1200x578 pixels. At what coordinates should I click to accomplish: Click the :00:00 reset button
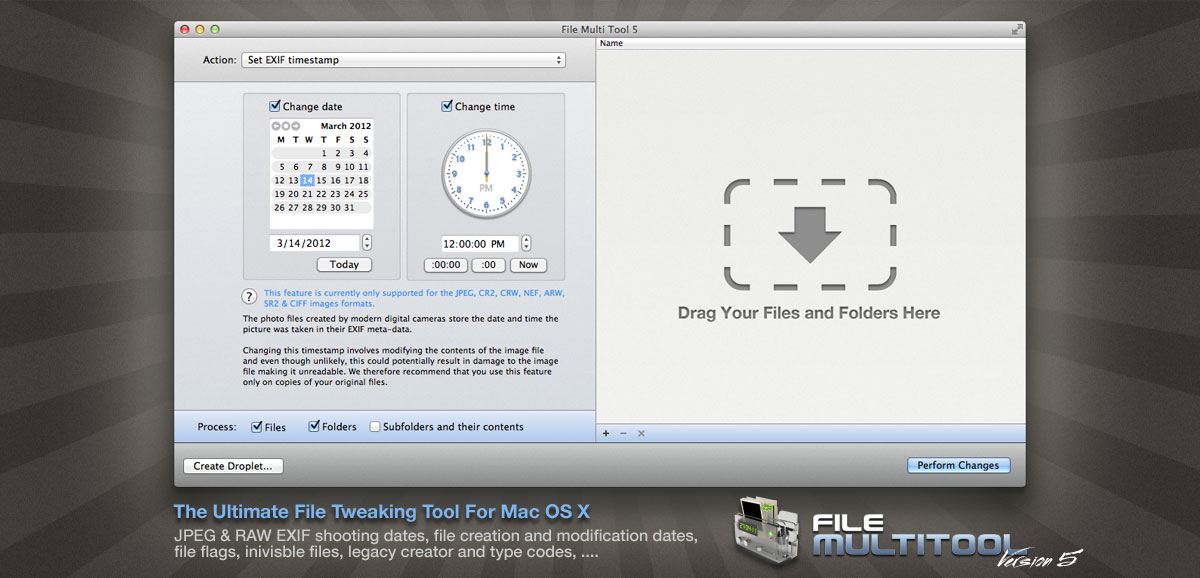446,265
